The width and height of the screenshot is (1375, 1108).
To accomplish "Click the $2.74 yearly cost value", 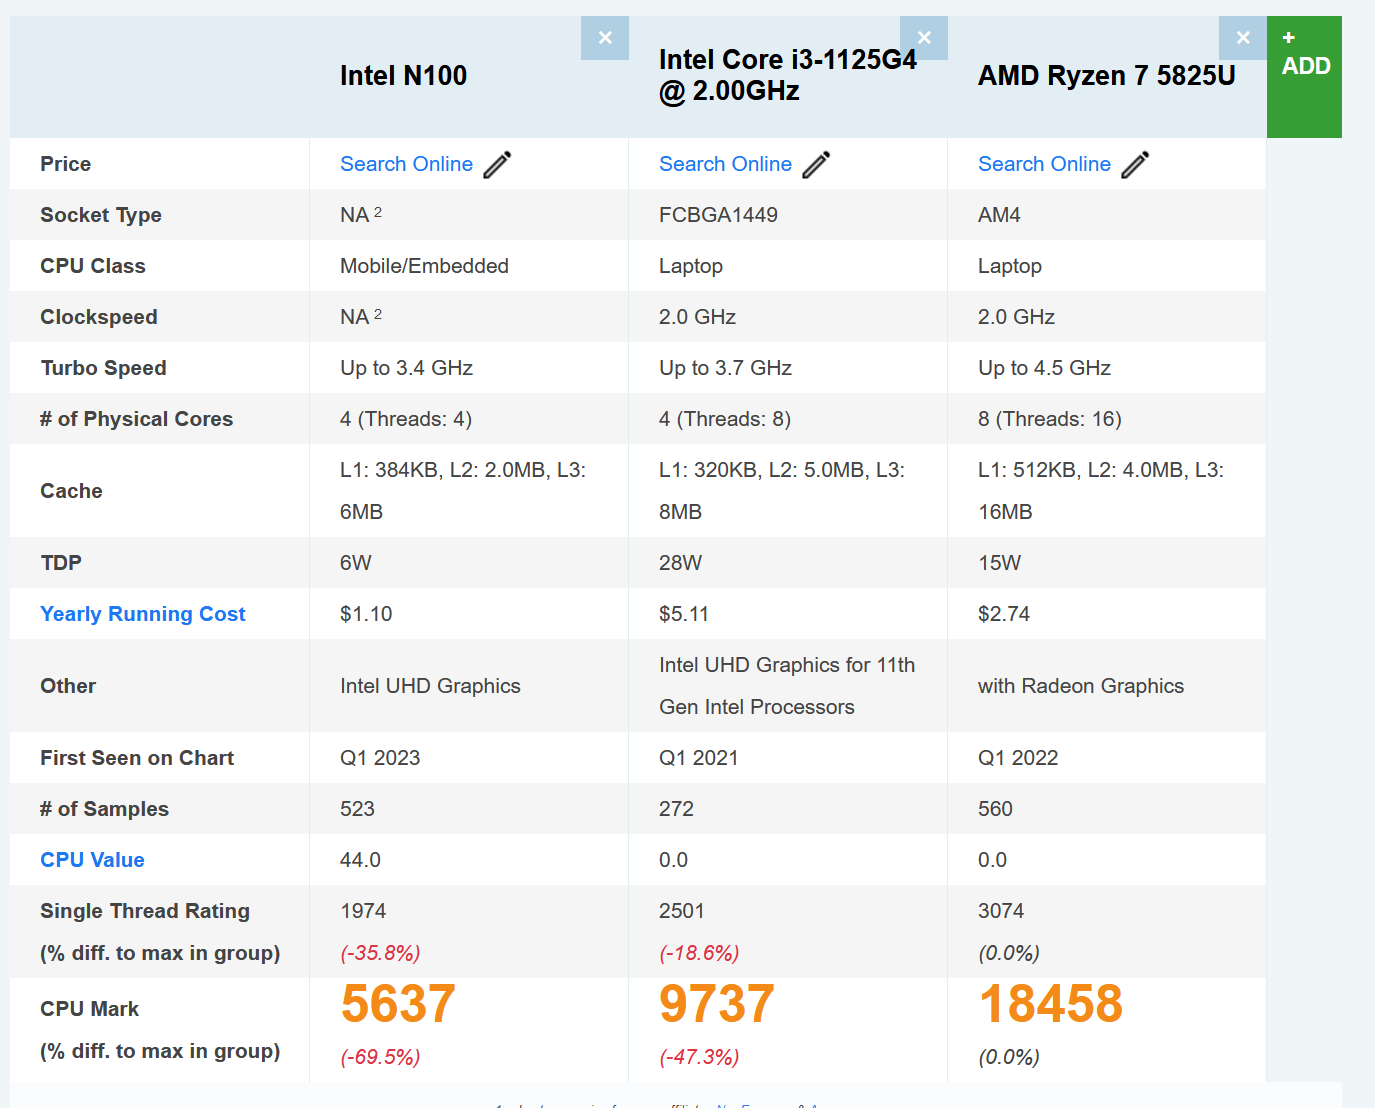I will 1004,614.
